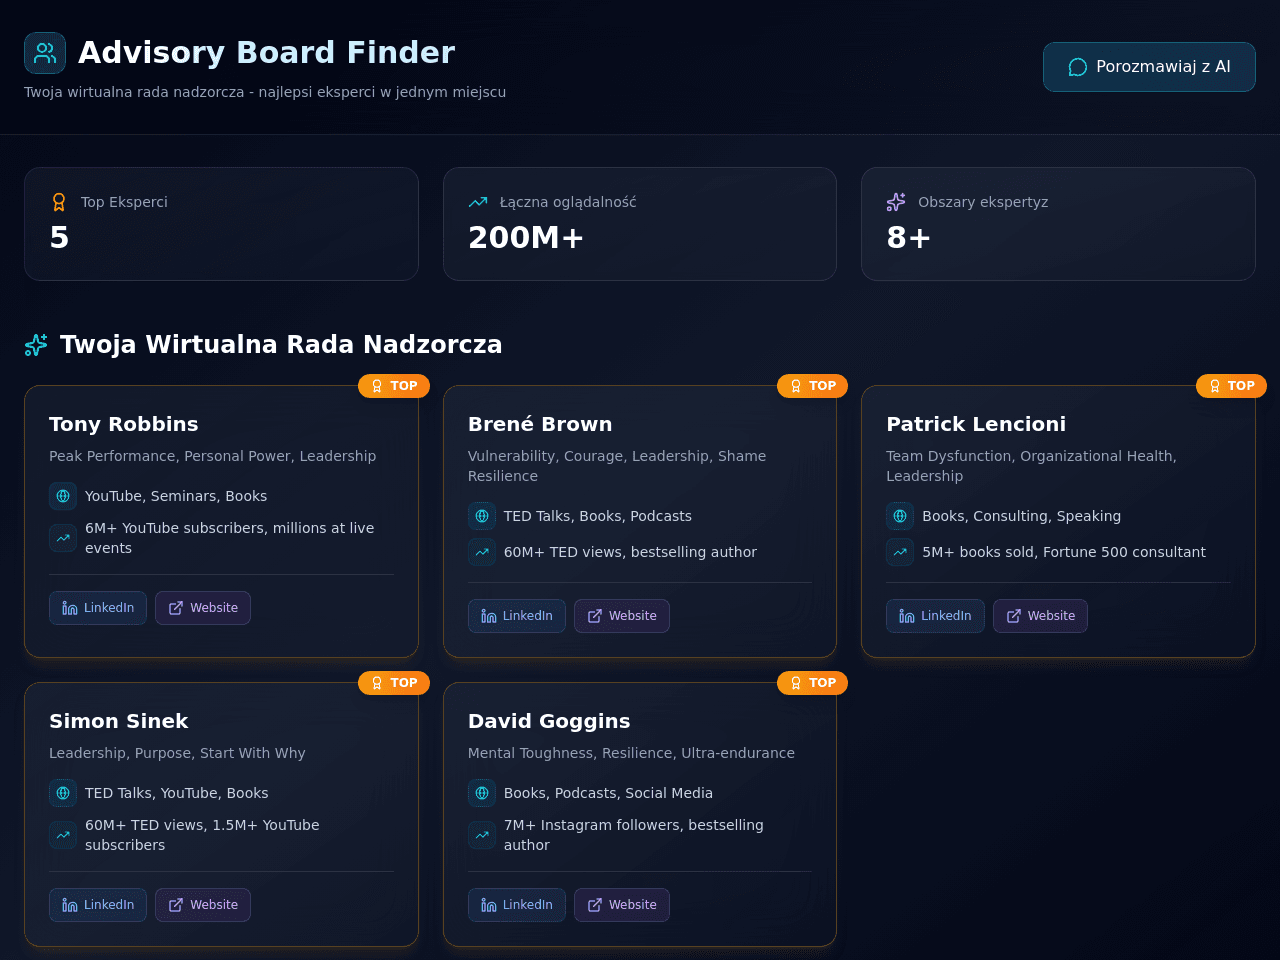Select the Simon Sinek name heading
The width and height of the screenshot is (1280, 960).
(119, 721)
